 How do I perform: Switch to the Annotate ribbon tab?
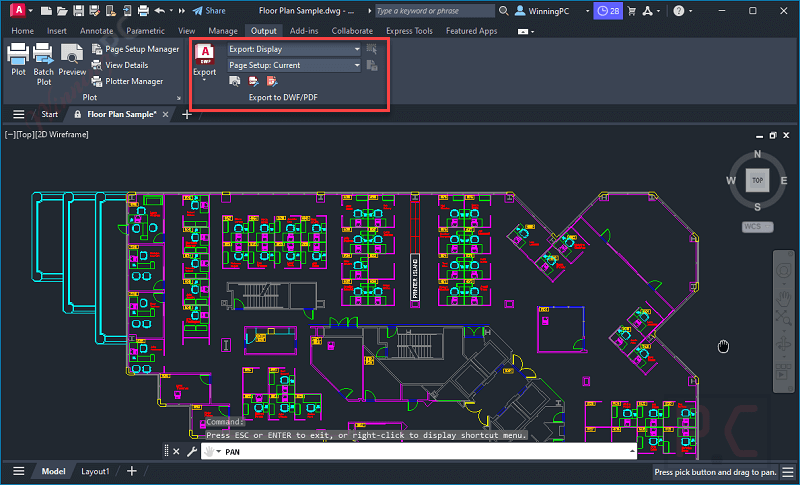click(96, 31)
